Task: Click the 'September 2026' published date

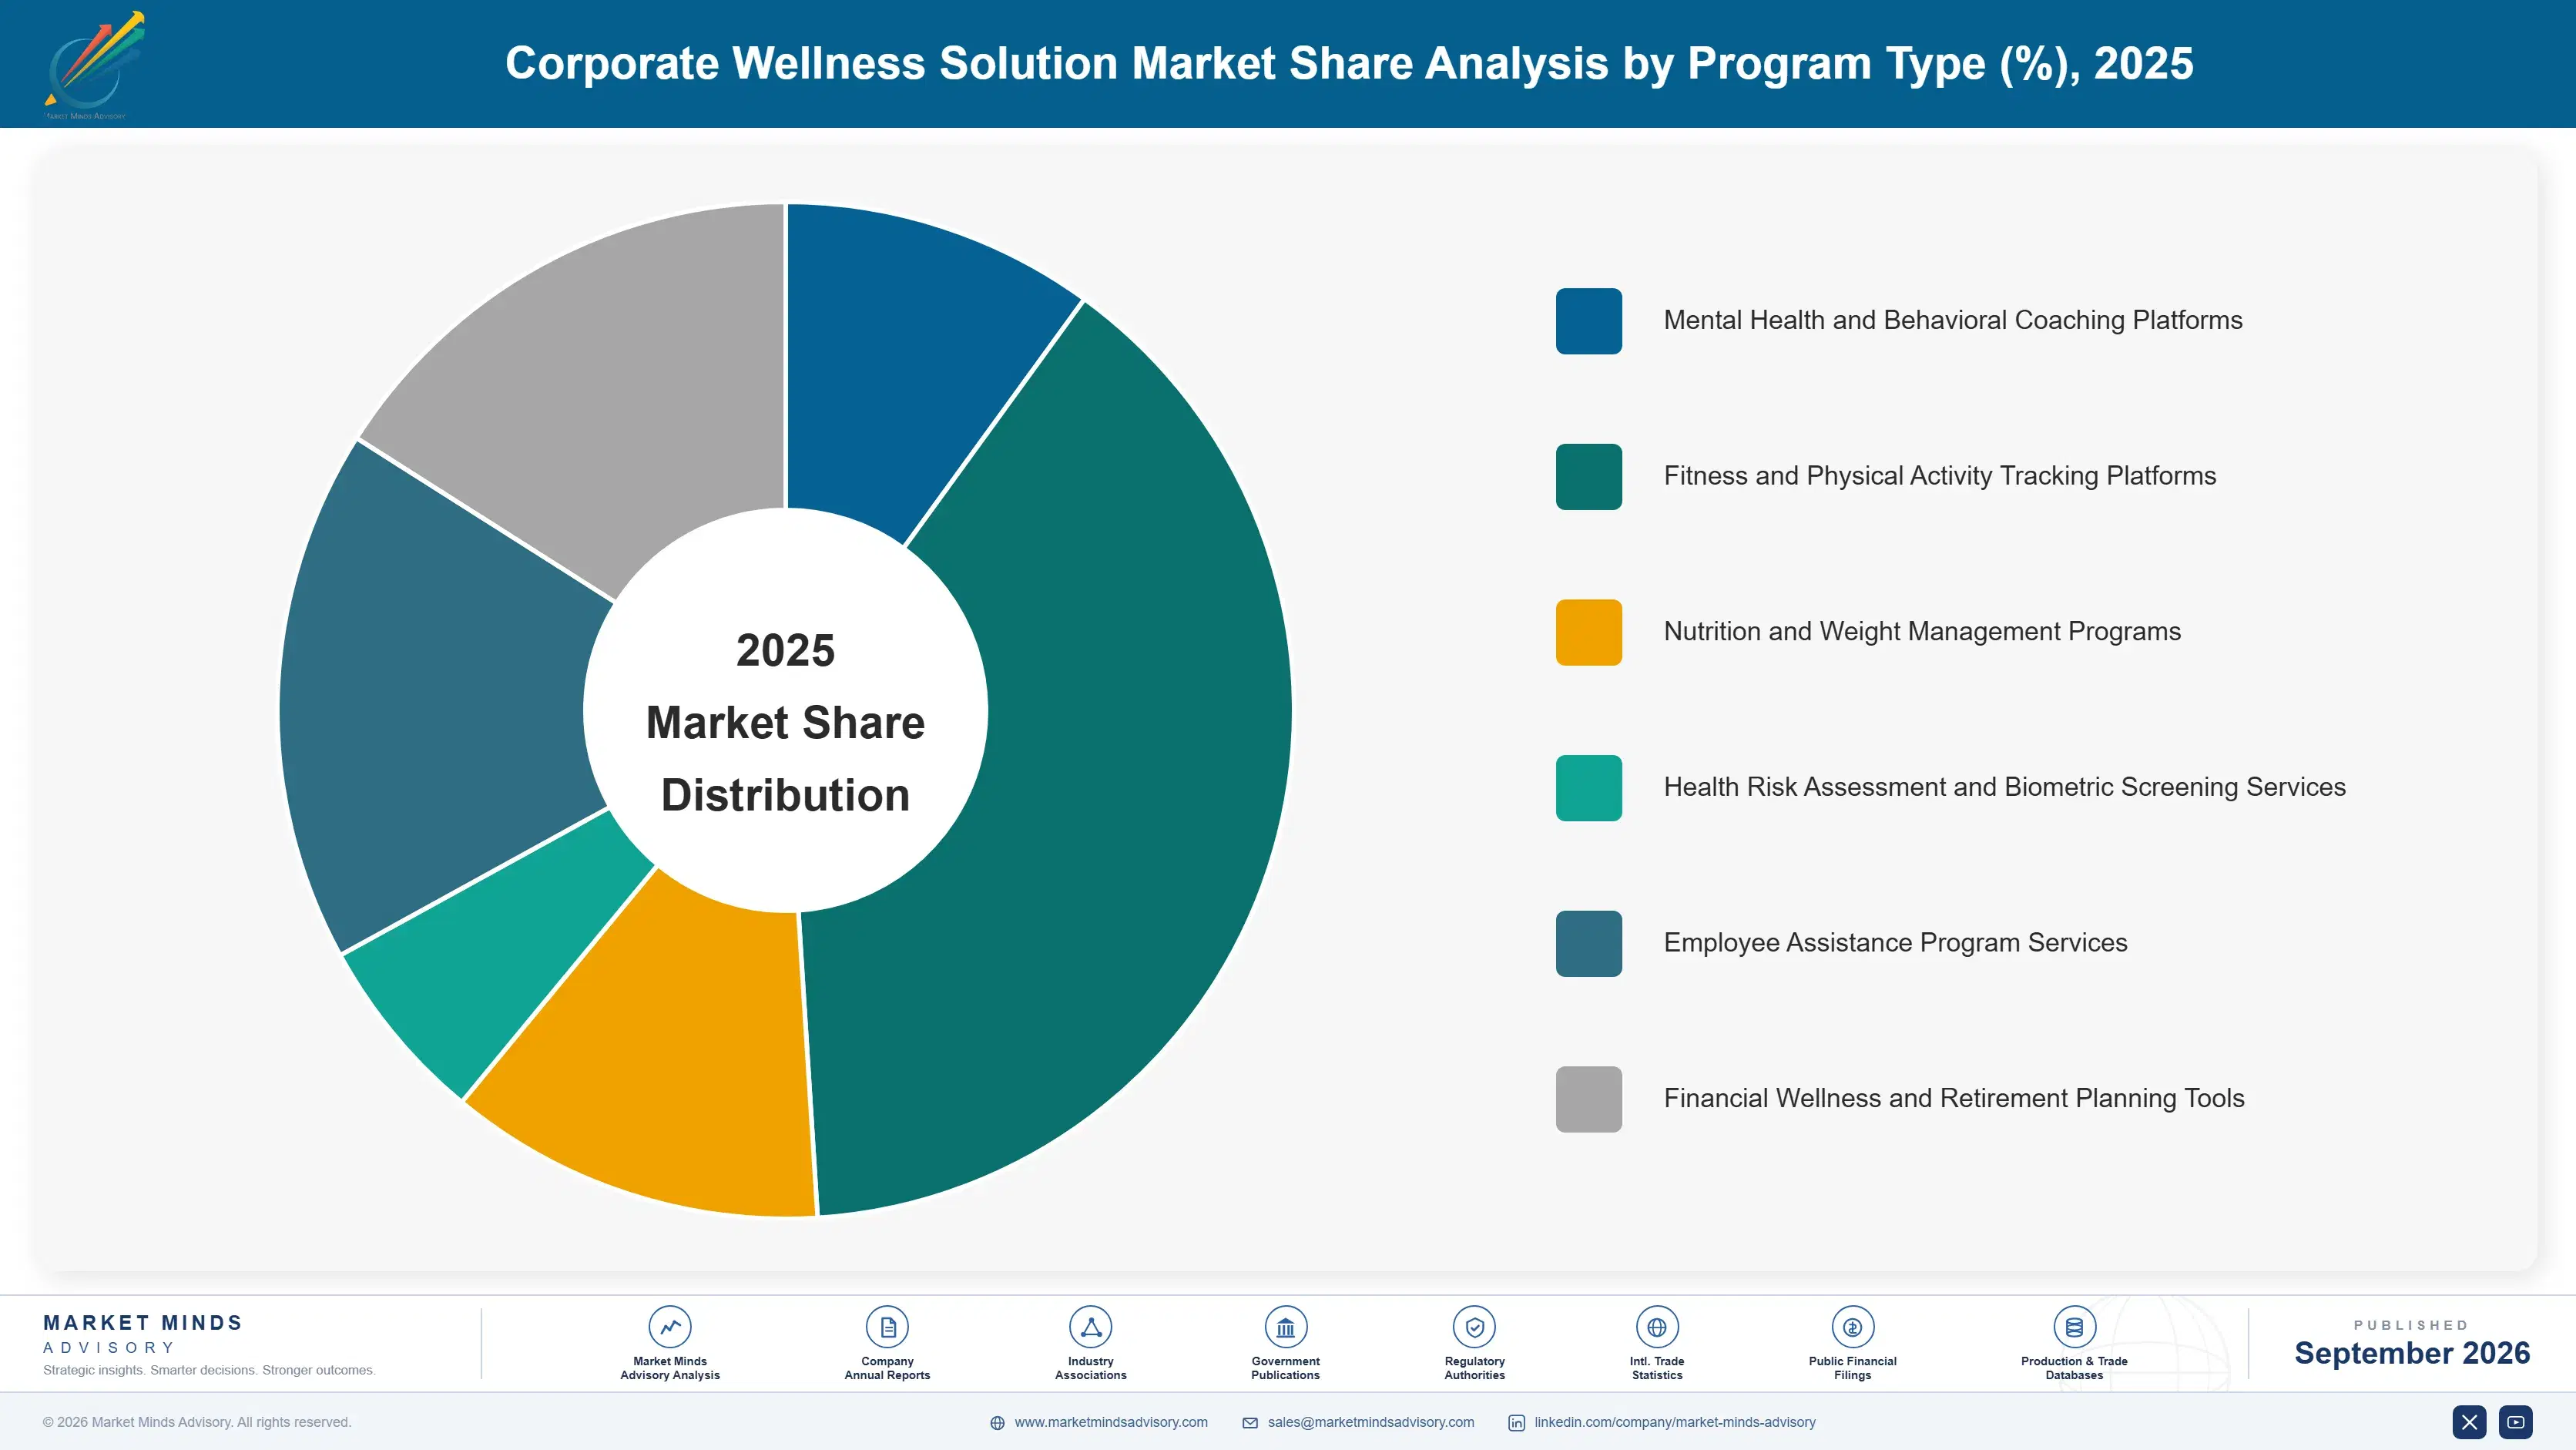Action: point(2411,1353)
